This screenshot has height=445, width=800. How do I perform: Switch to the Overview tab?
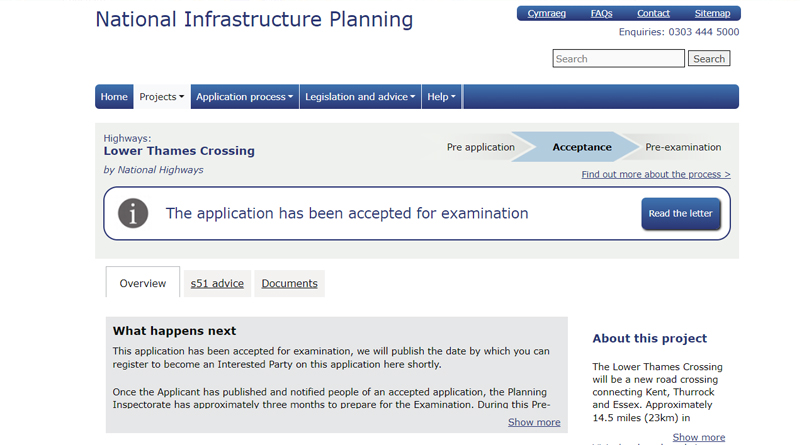click(x=143, y=283)
